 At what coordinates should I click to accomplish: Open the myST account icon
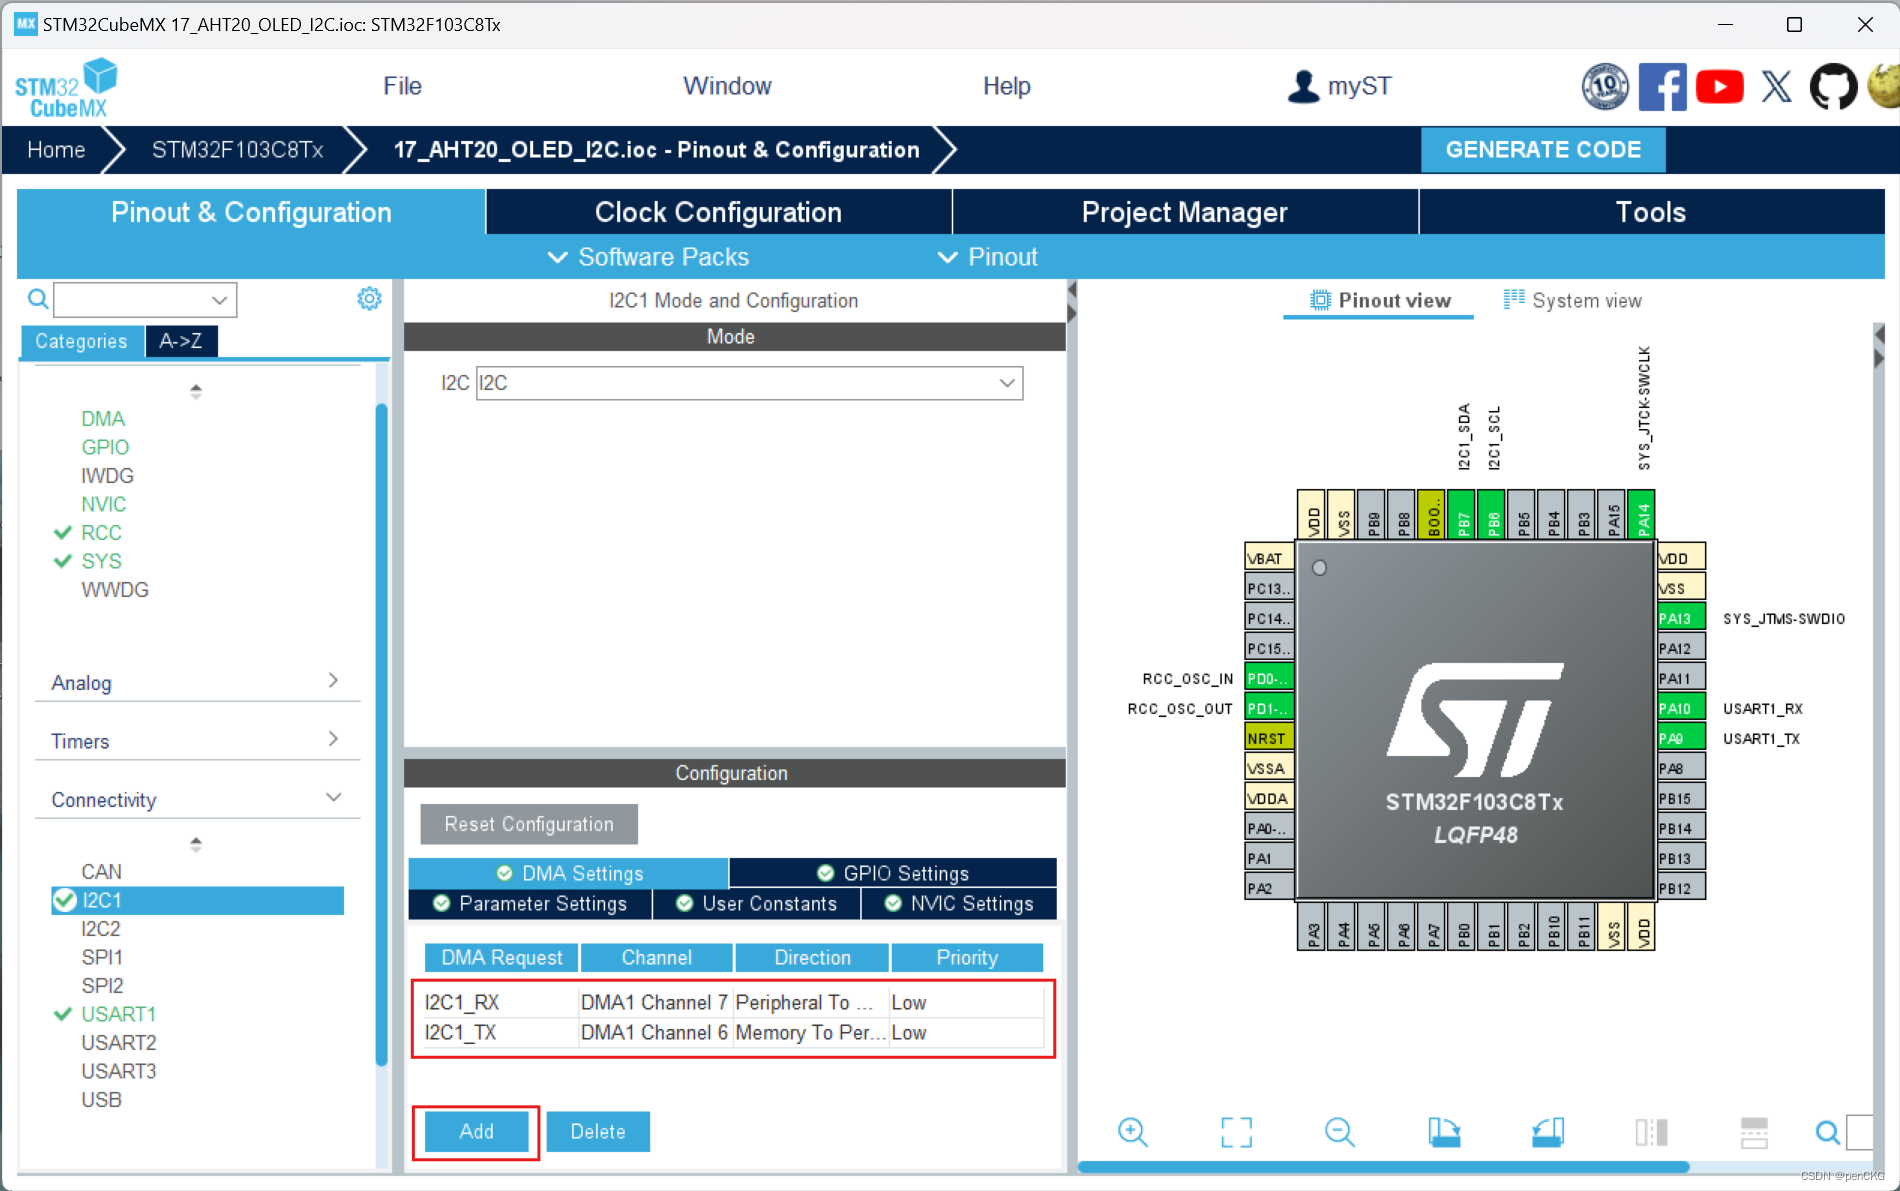click(x=1303, y=87)
